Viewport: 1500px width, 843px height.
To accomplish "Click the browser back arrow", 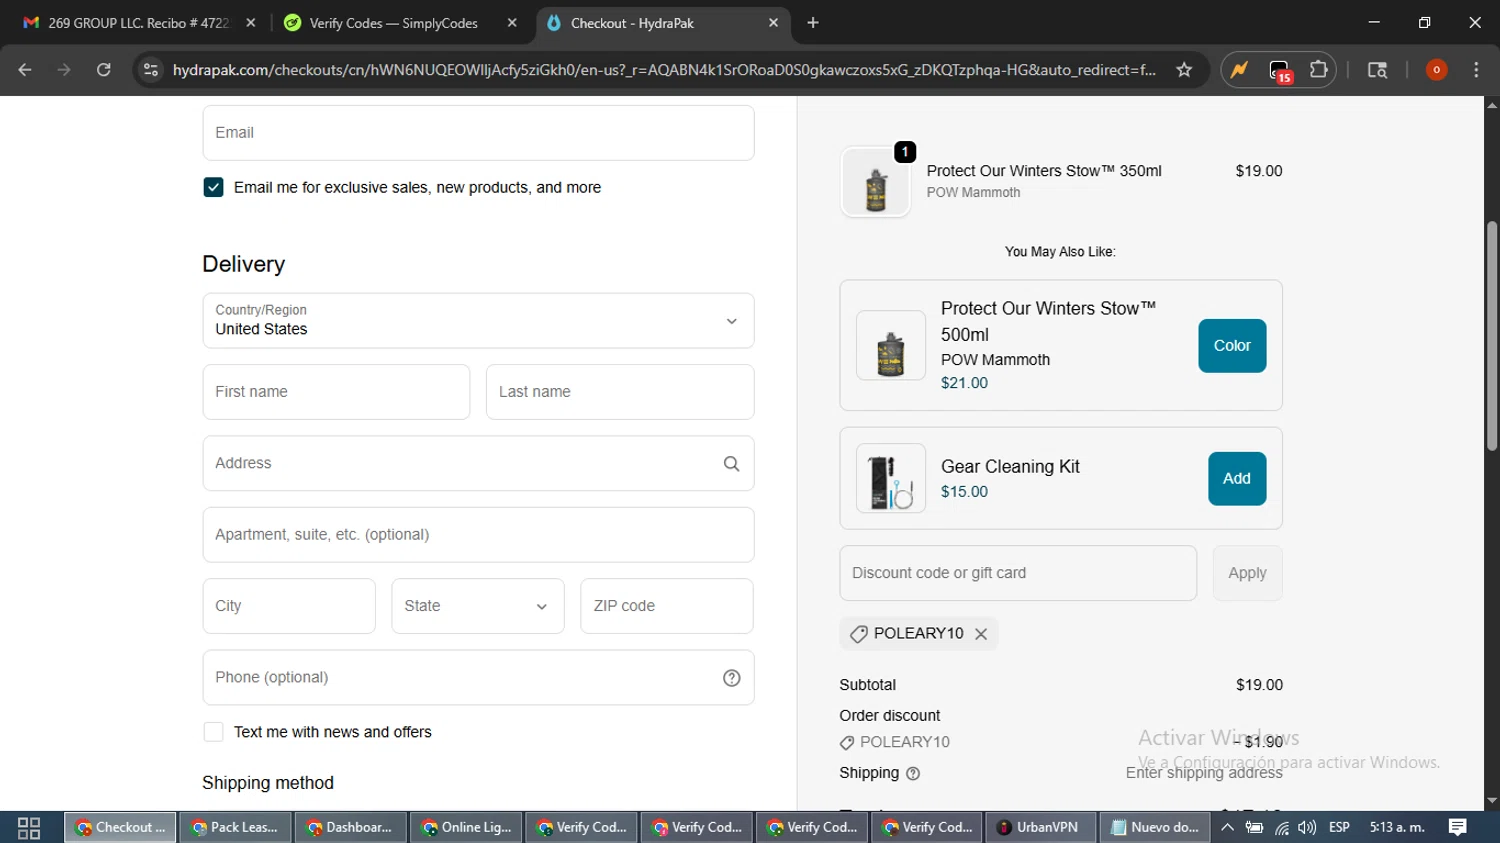I will [x=25, y=70].
